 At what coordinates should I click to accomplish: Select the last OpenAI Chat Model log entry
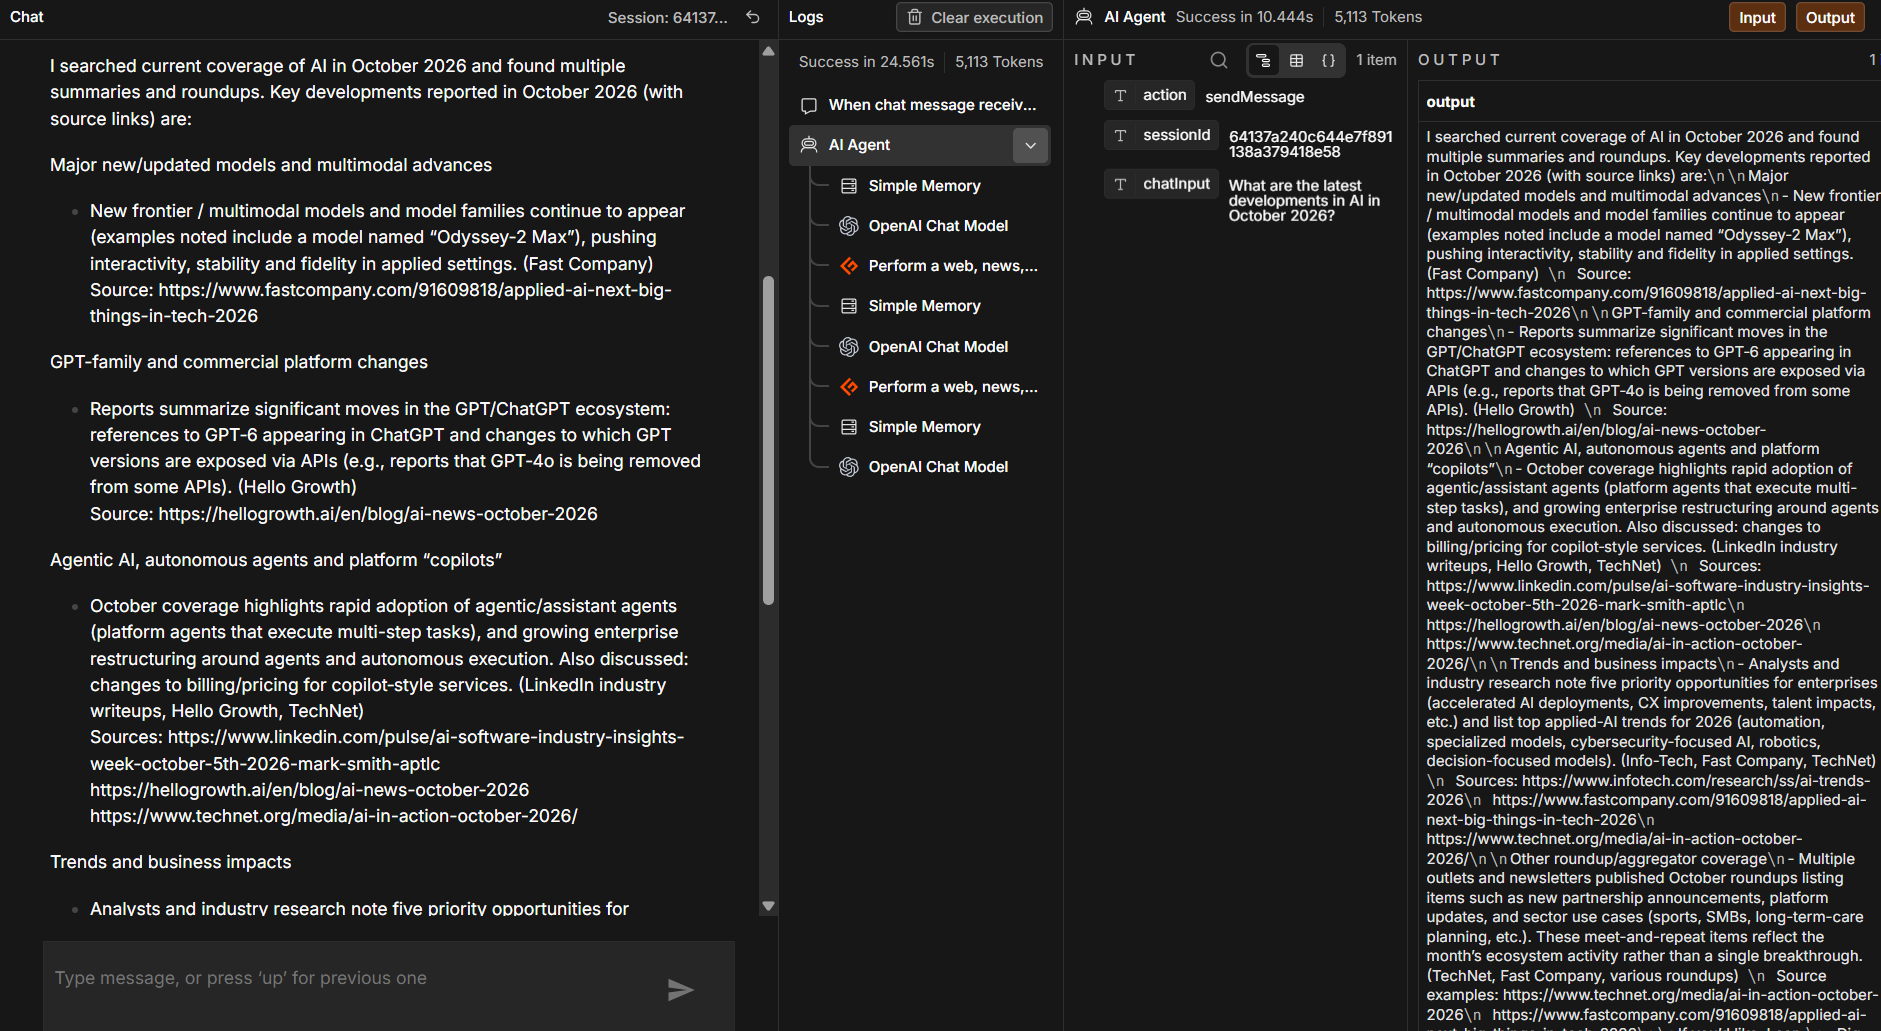click(x=938, y=467)
